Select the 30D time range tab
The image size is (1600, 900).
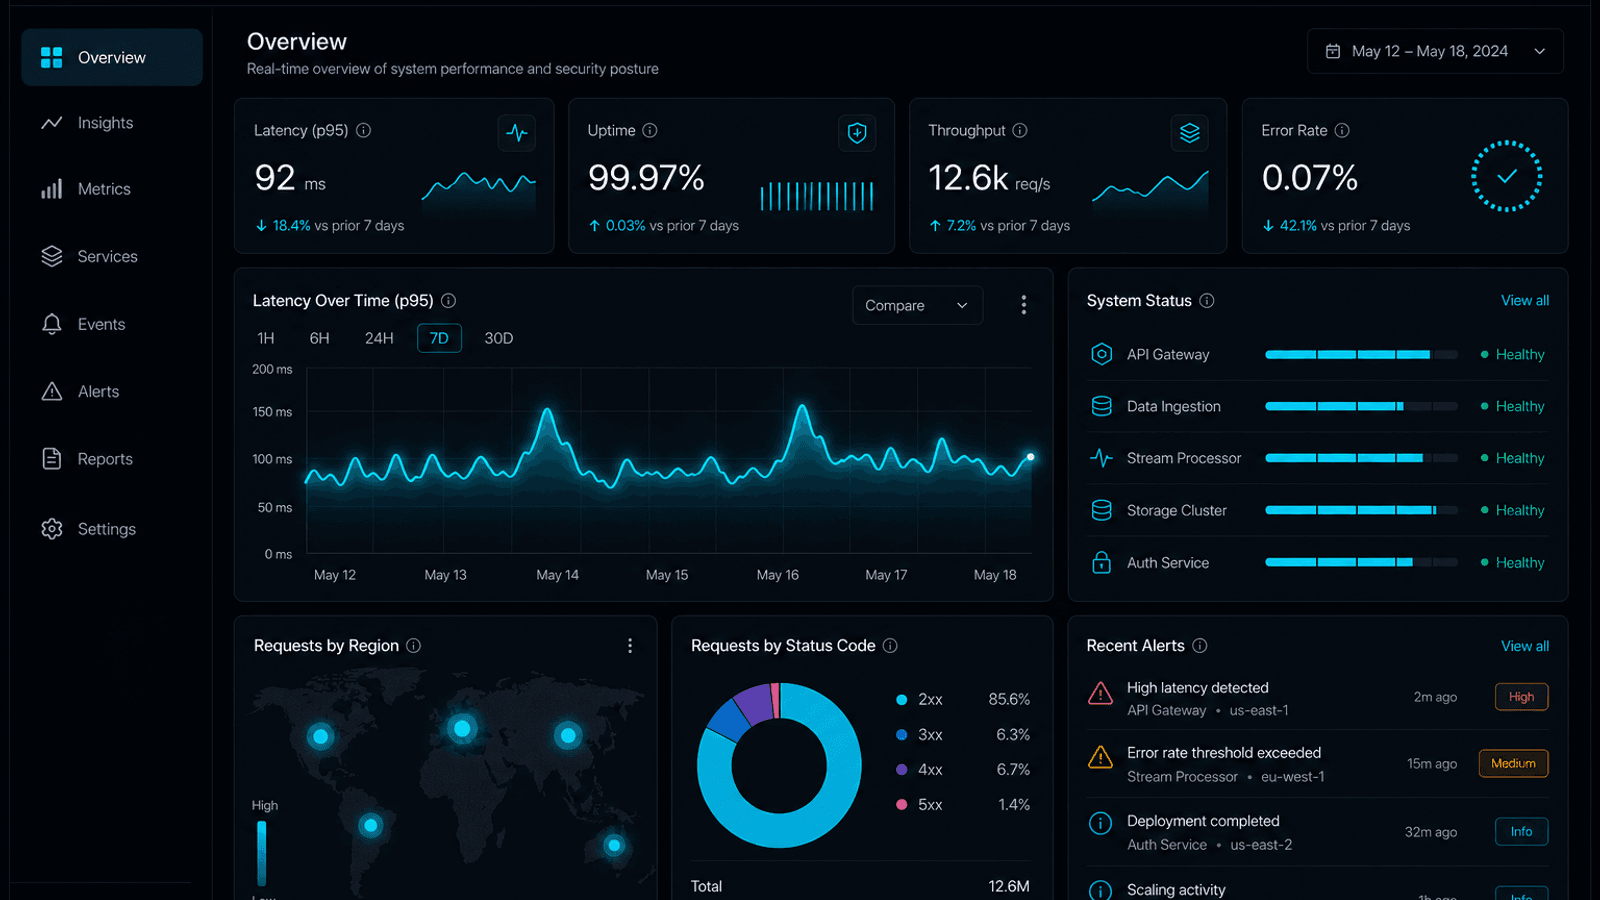click(499, 338)
